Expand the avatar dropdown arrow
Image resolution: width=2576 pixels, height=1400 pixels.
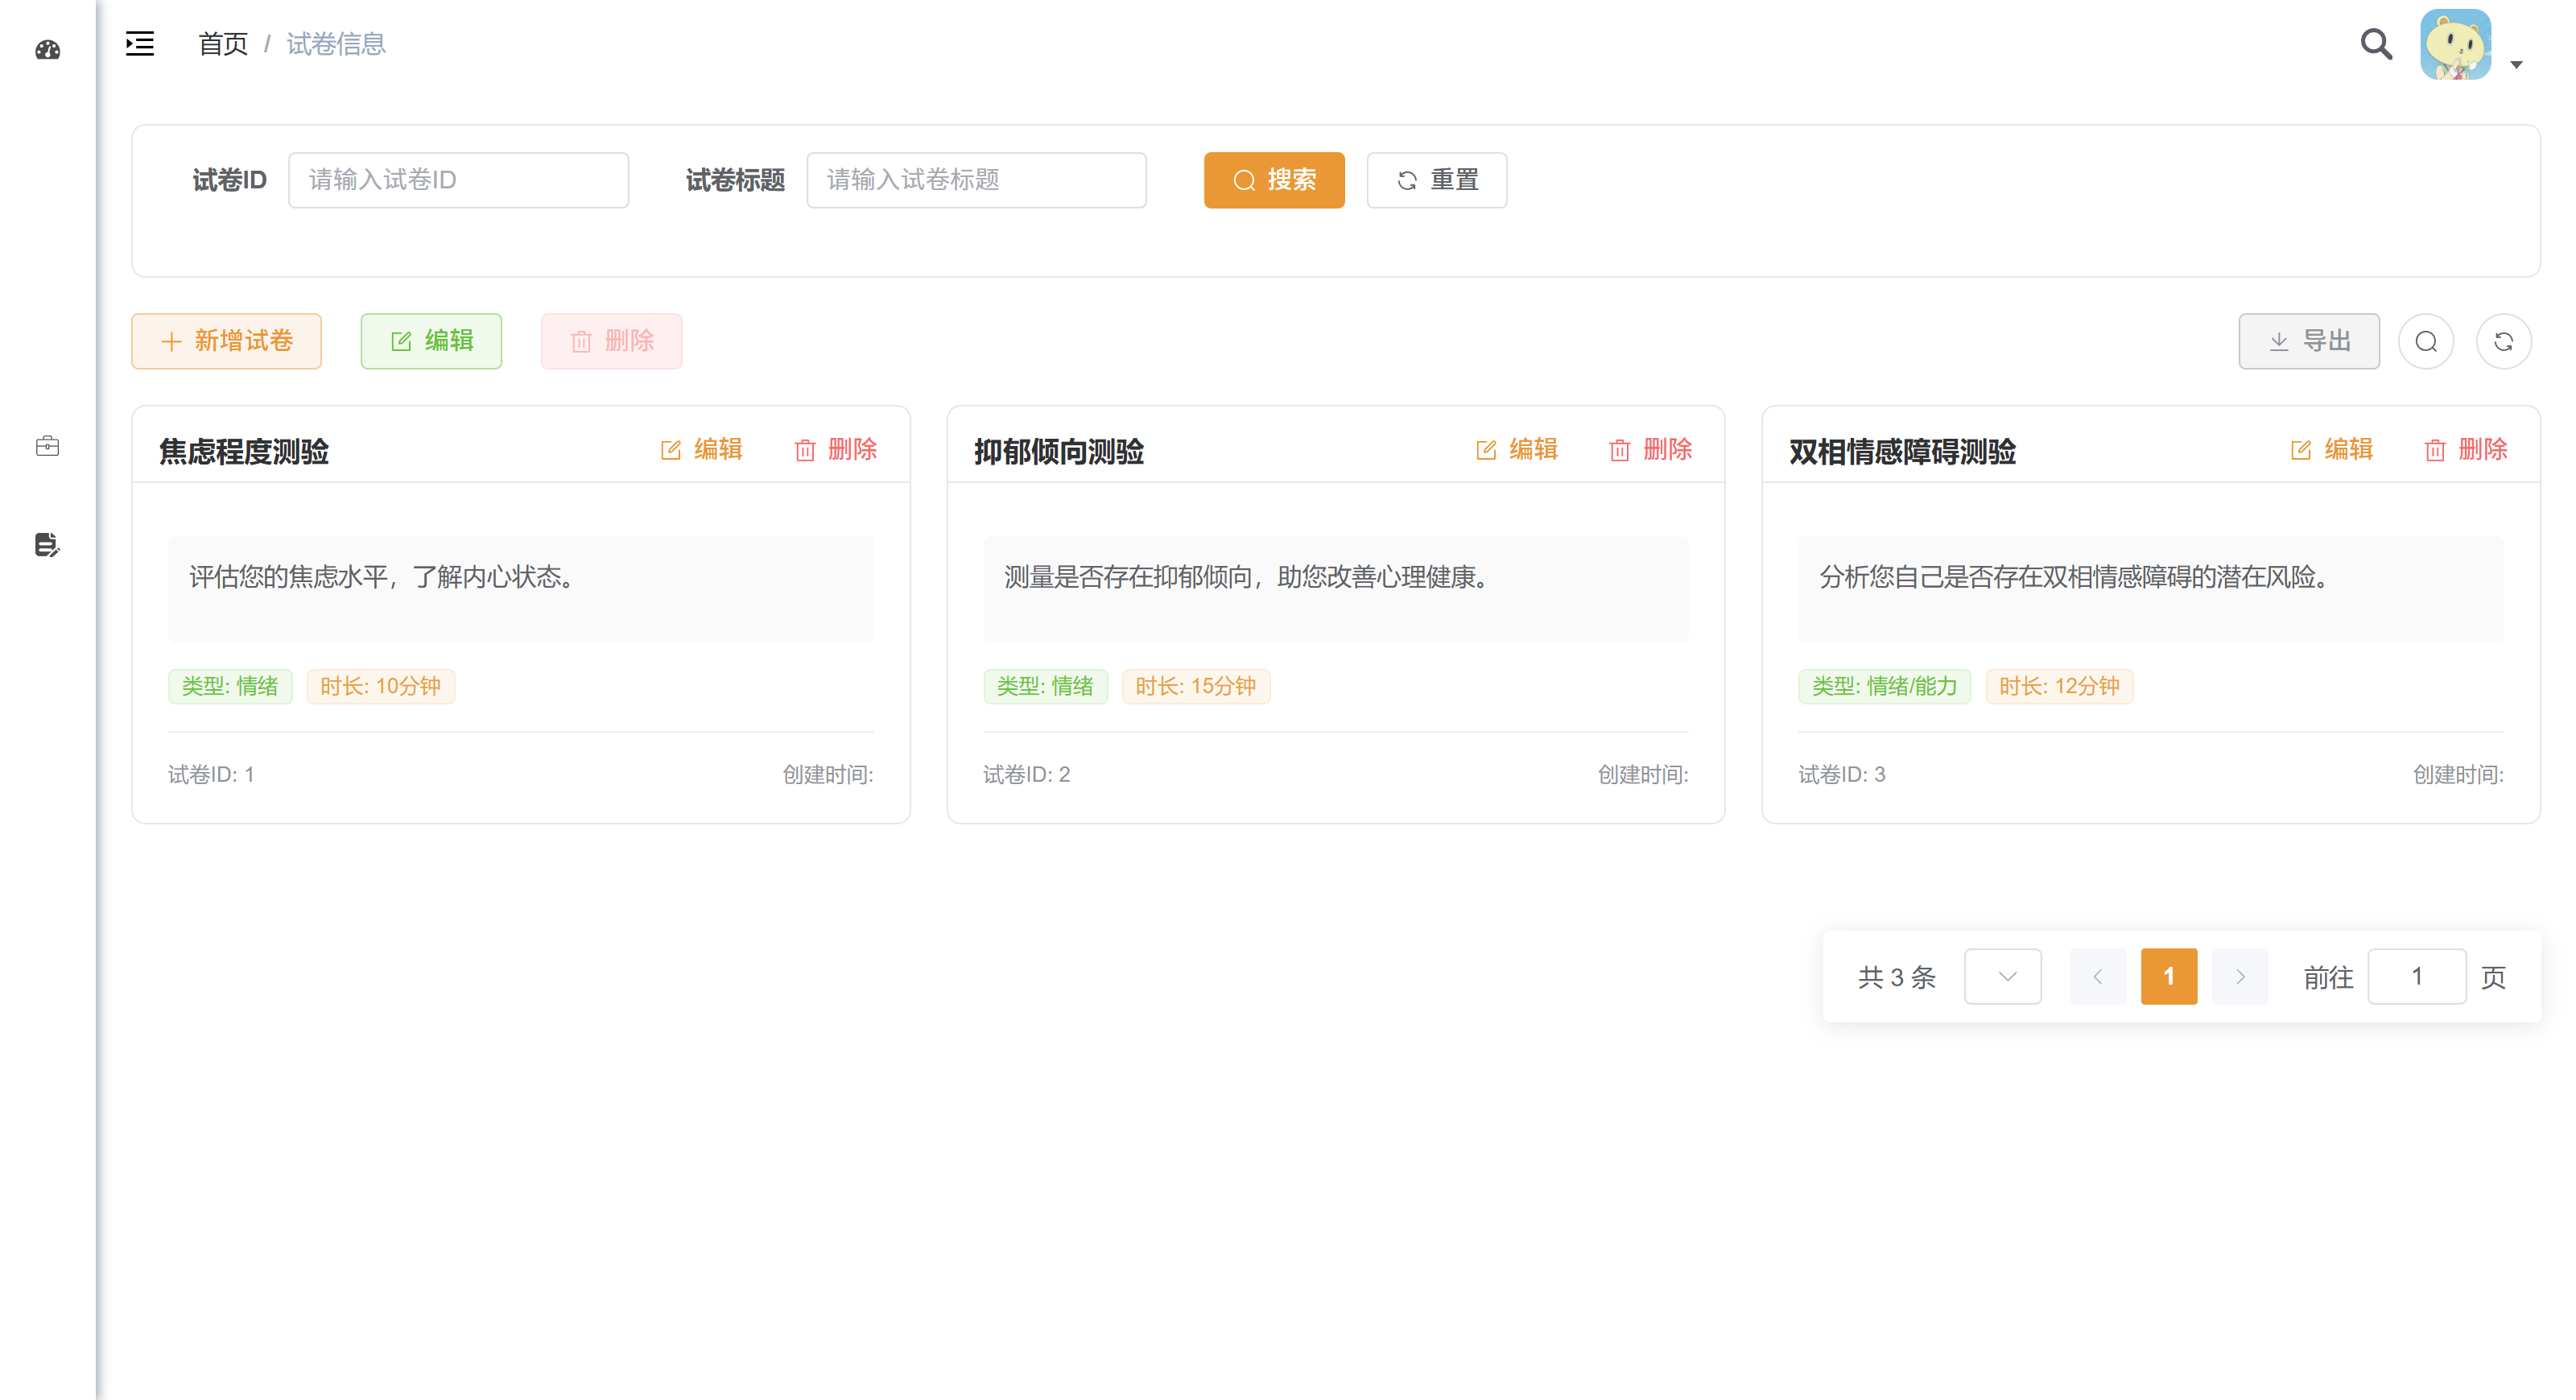(2516, 65)
